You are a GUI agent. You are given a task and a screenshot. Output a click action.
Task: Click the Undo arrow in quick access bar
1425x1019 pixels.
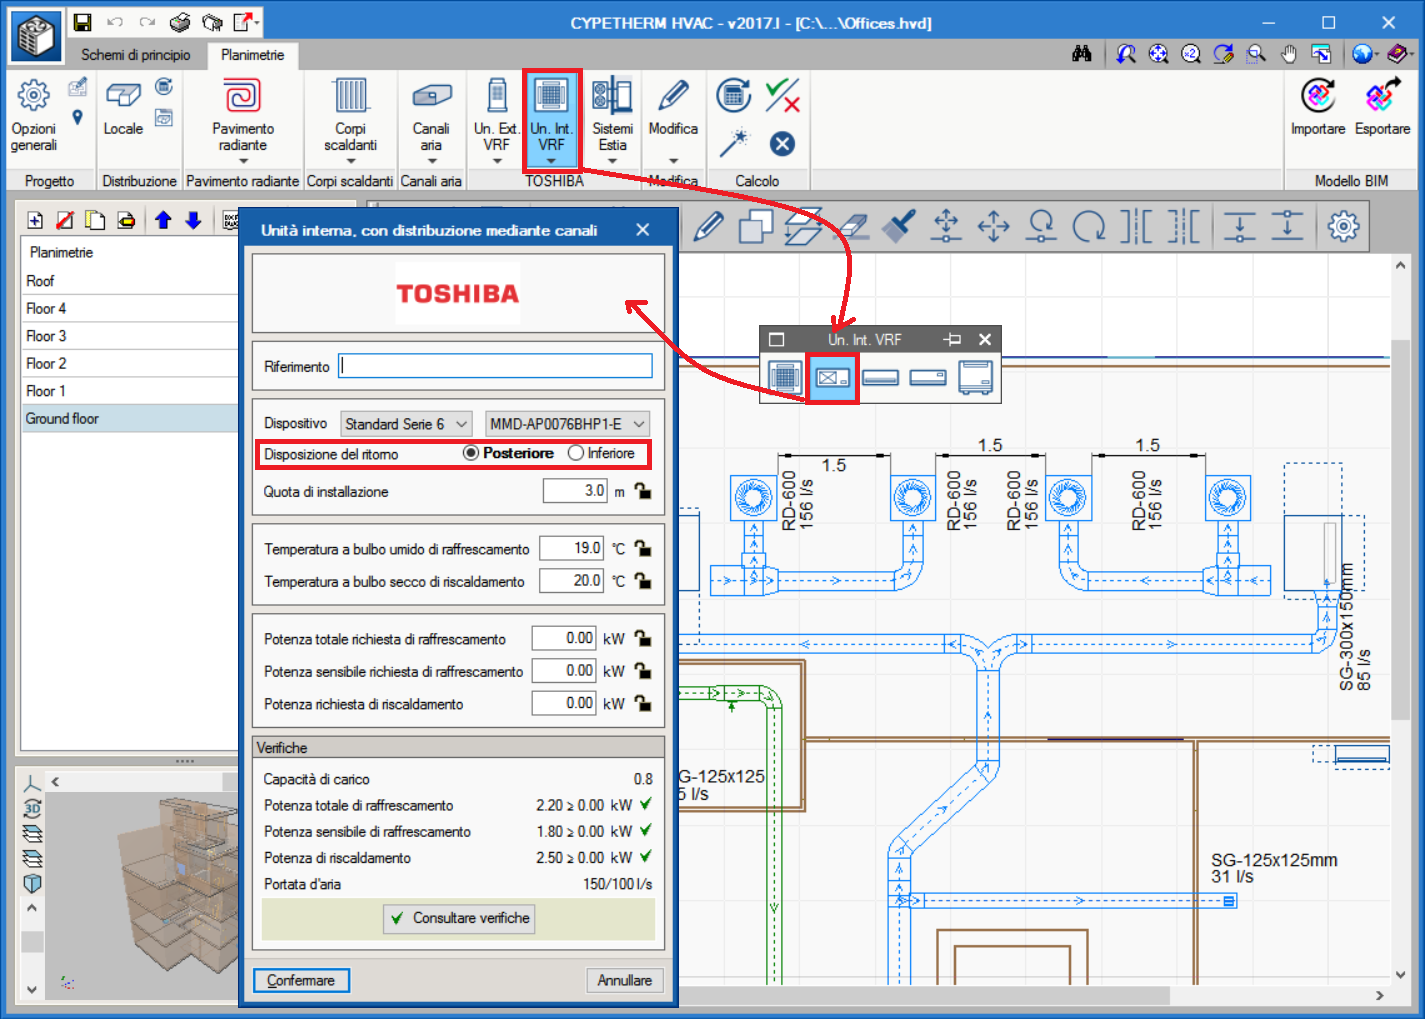pos(115,22)
